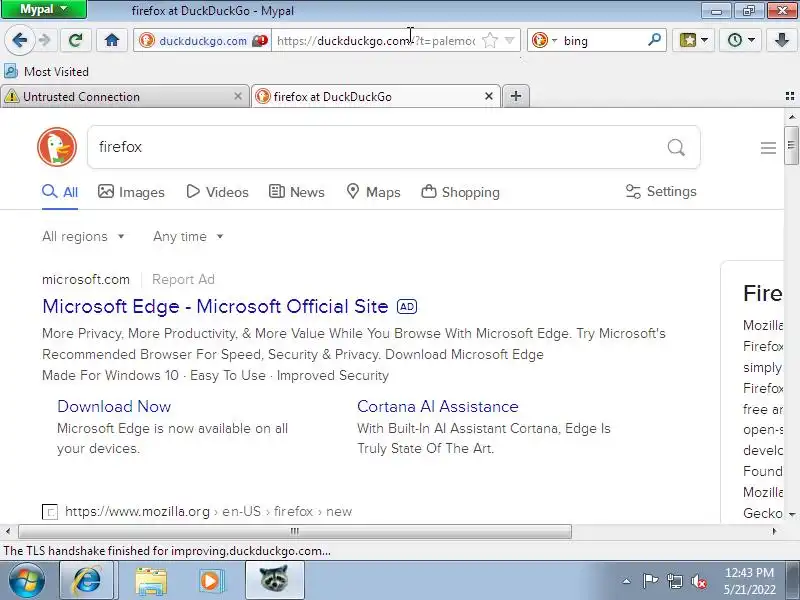Launch Internet Explorer from the taskbar
This screenshot has height=600, width=800.
(x=86, y=581)
